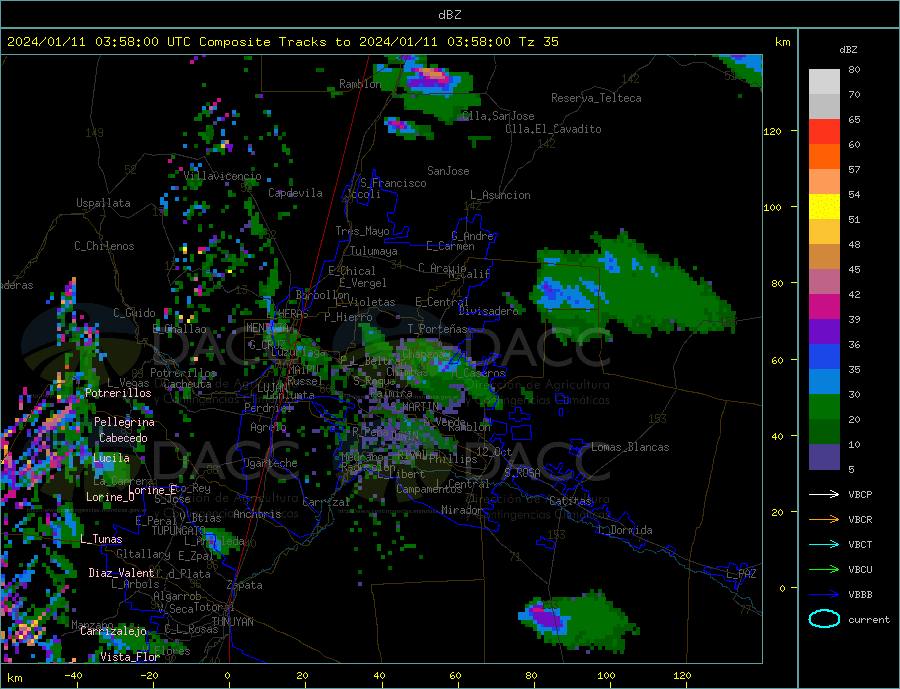Click the 'TUNUYAN' place label
The height and width of the screenshot is (689, 900).
[232, 622]
